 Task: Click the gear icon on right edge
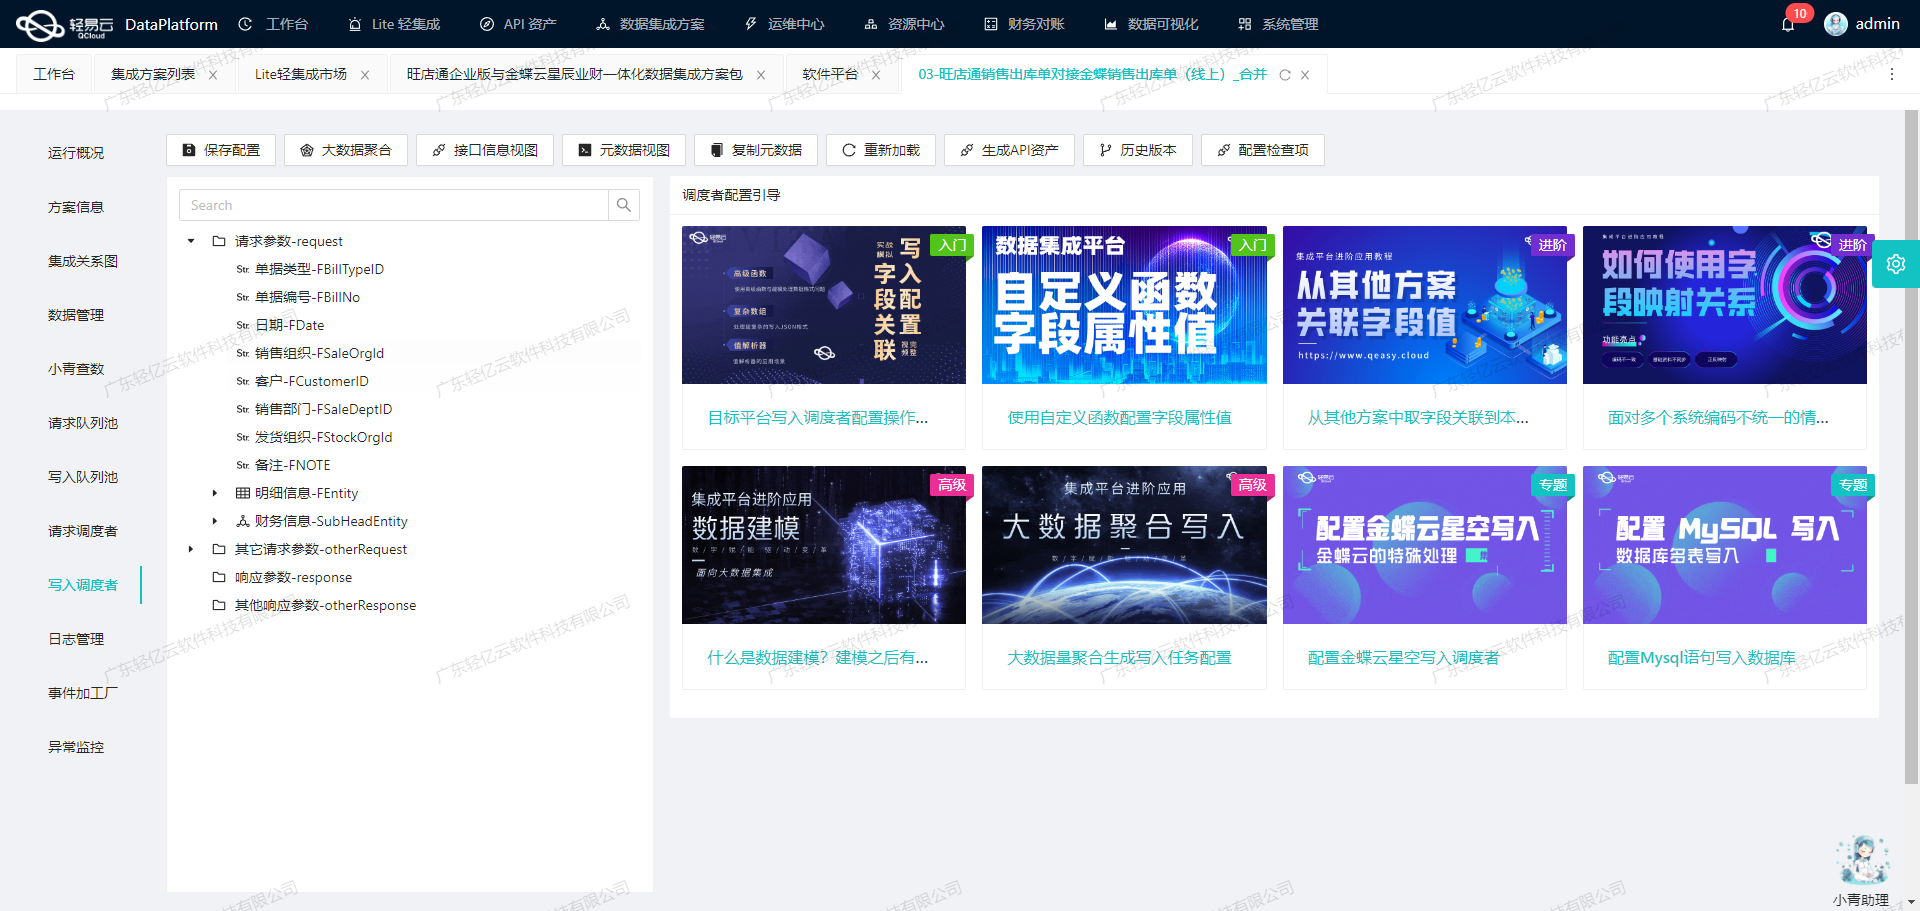tap(1896, 264)
